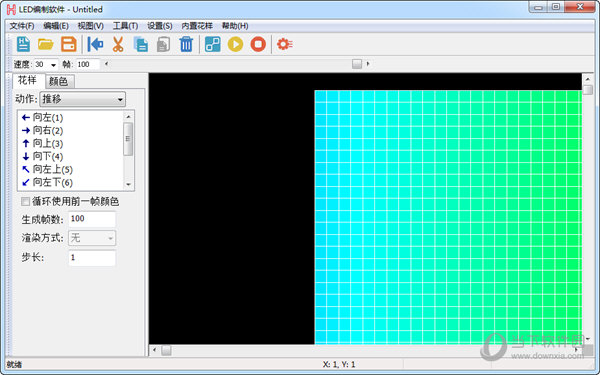600x375 pixels.
Task: Delete with the trash can icon
Action: [186, 44]
